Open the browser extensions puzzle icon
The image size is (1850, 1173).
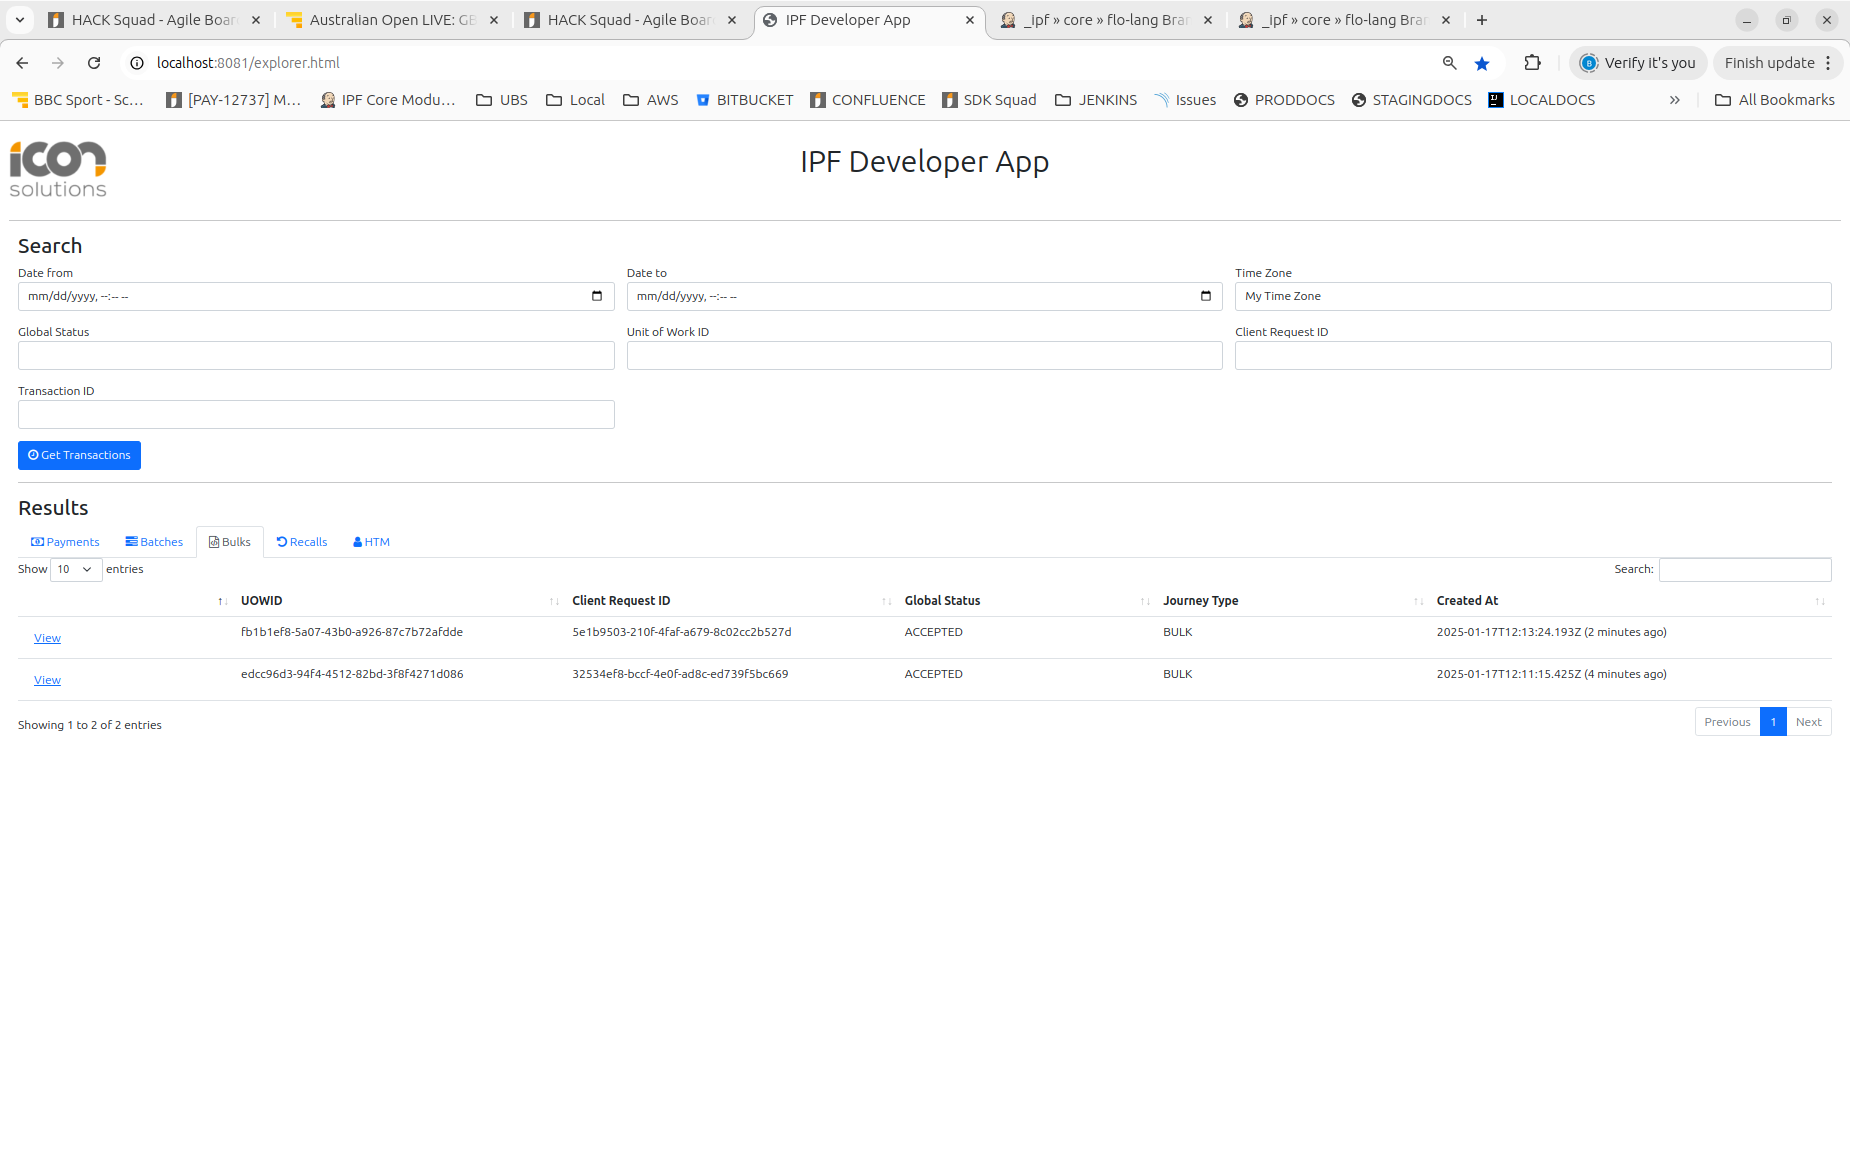pos(1532,63)
